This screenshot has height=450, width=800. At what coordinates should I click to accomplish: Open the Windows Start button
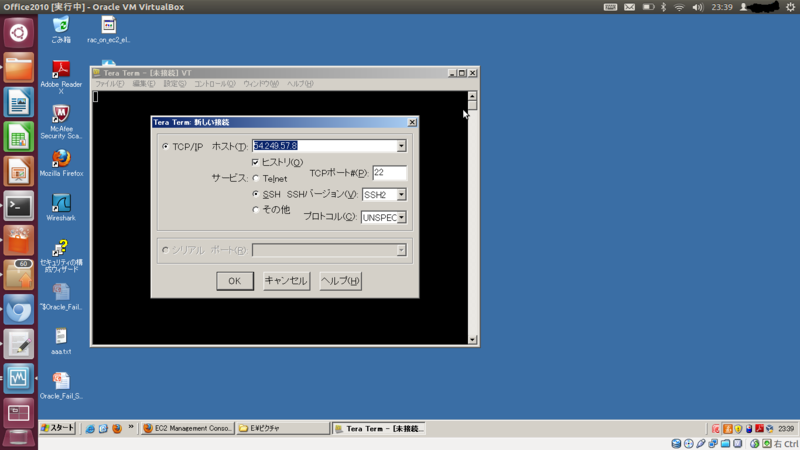pos(58,428)
